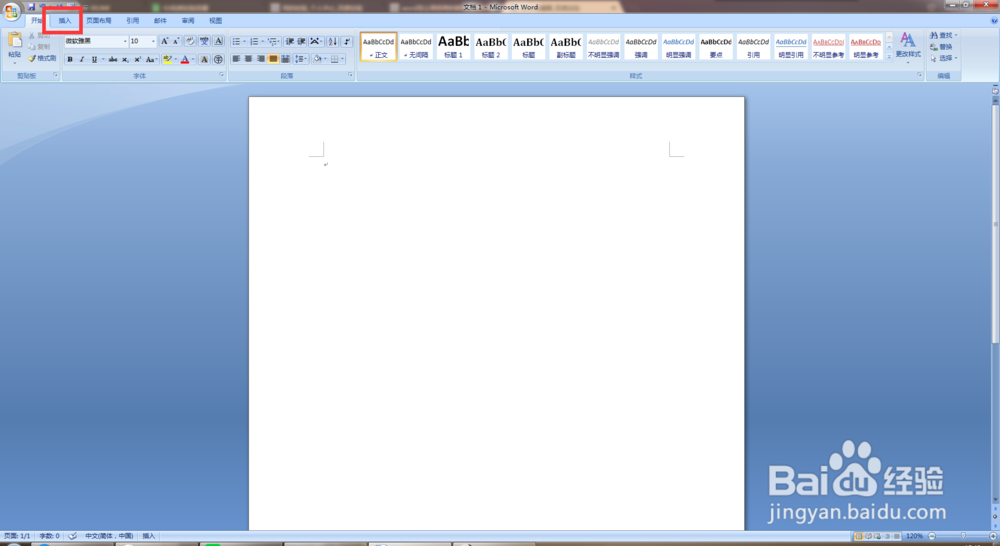Toggle subscript formatting

coord(125,59)
